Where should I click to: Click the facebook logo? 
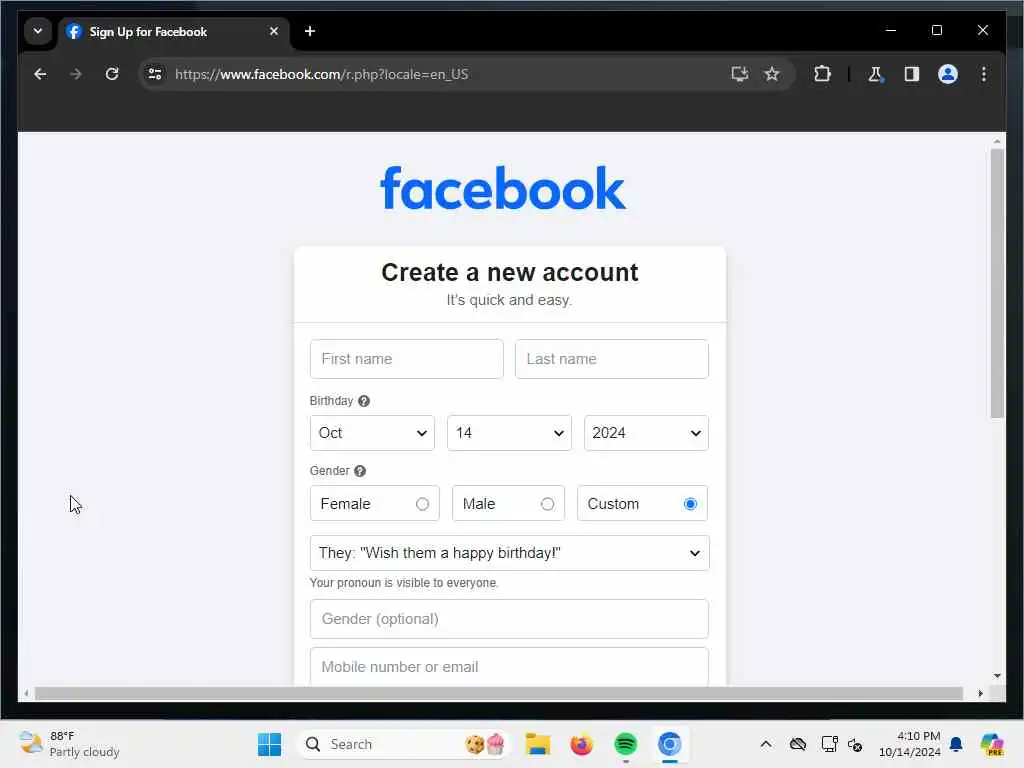click(503, 188)
